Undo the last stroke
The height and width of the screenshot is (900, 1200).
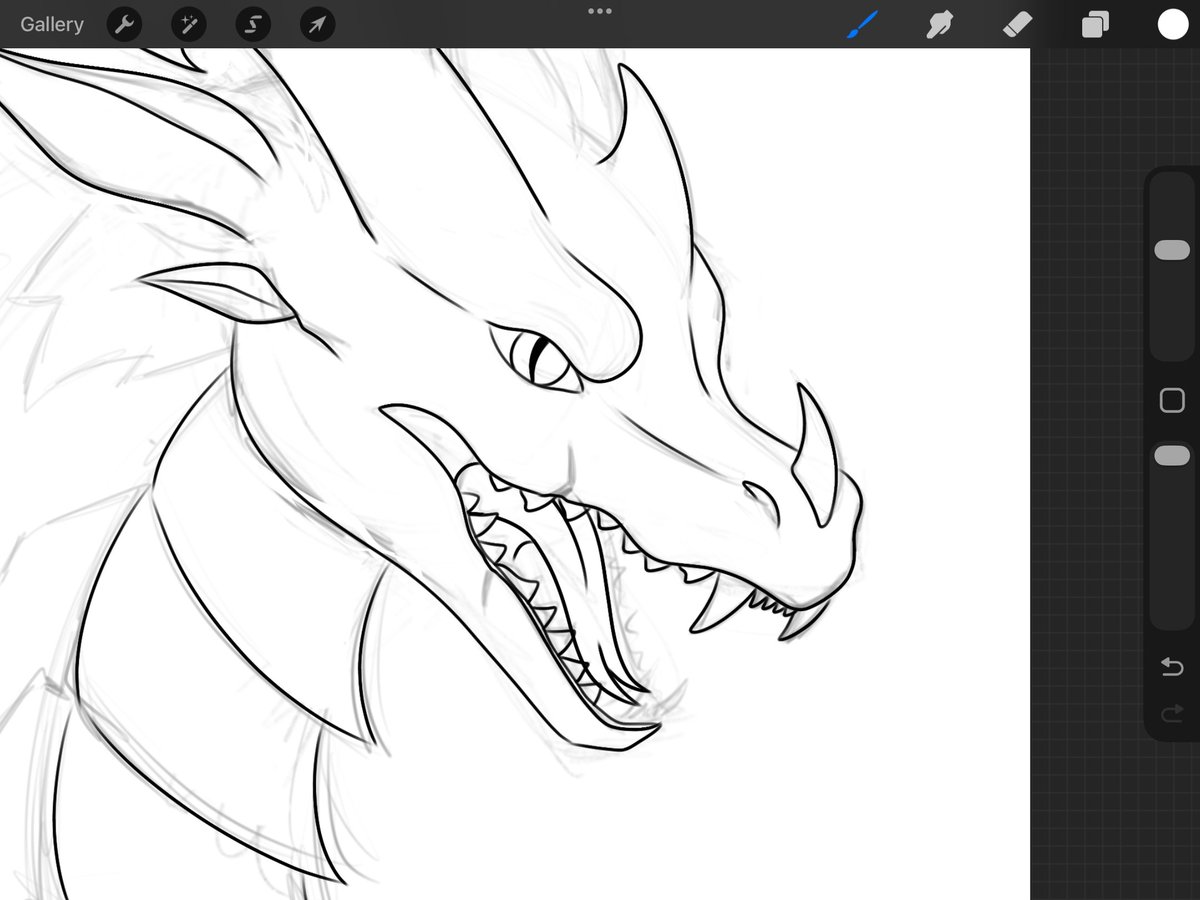pos(1172,667)
